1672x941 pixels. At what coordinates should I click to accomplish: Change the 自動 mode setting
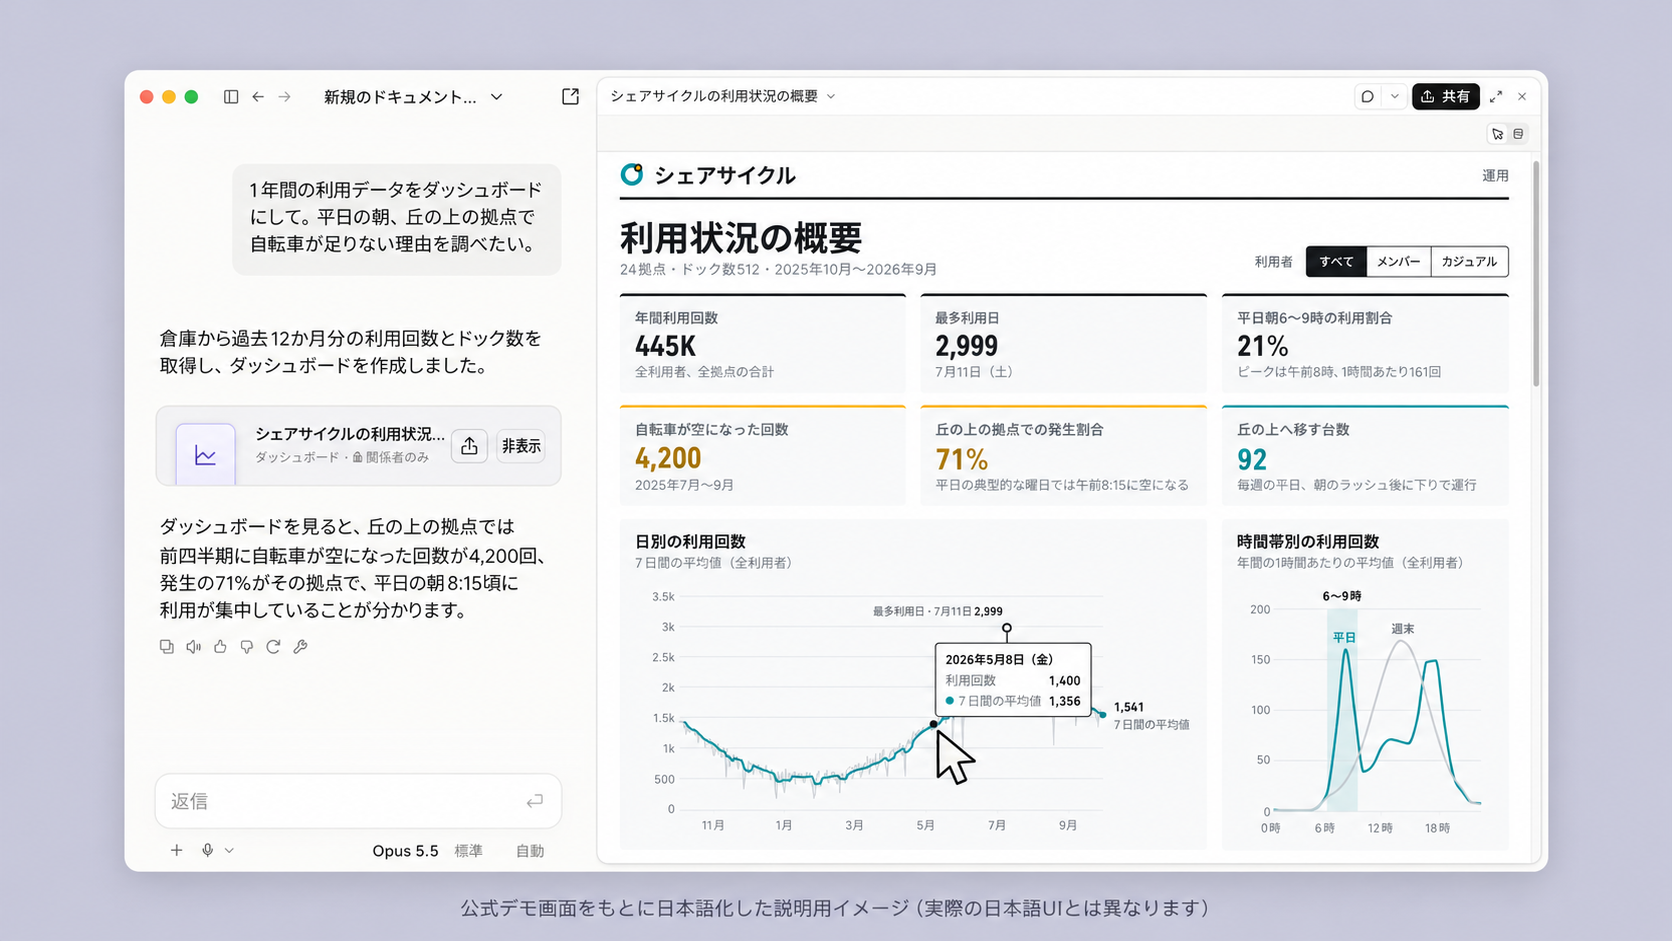530,851
